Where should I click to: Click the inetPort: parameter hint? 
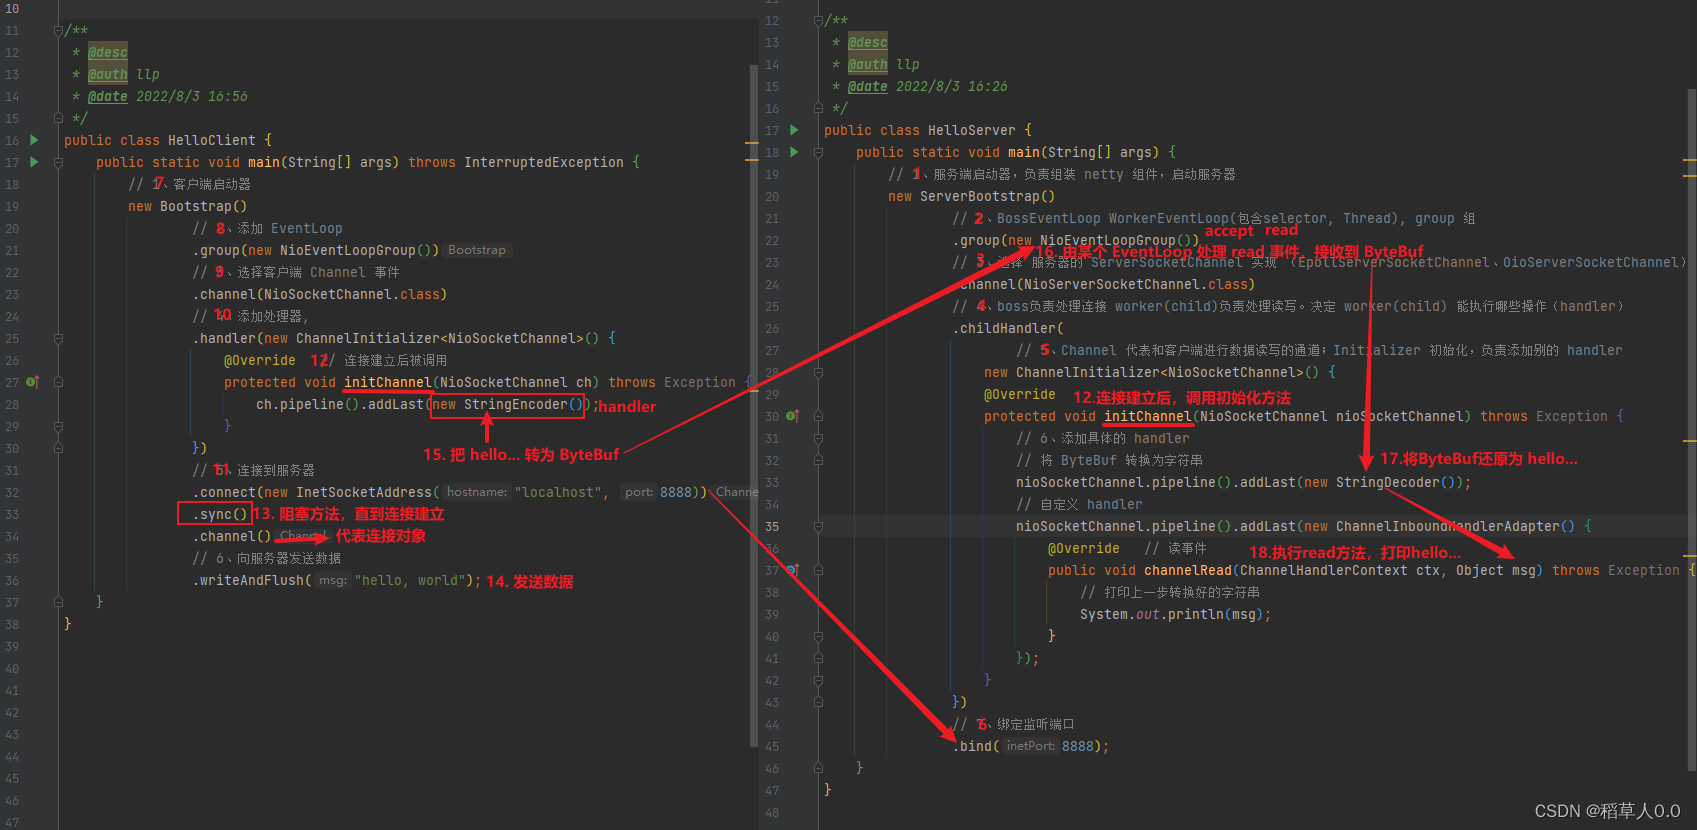pos(1030,746)
